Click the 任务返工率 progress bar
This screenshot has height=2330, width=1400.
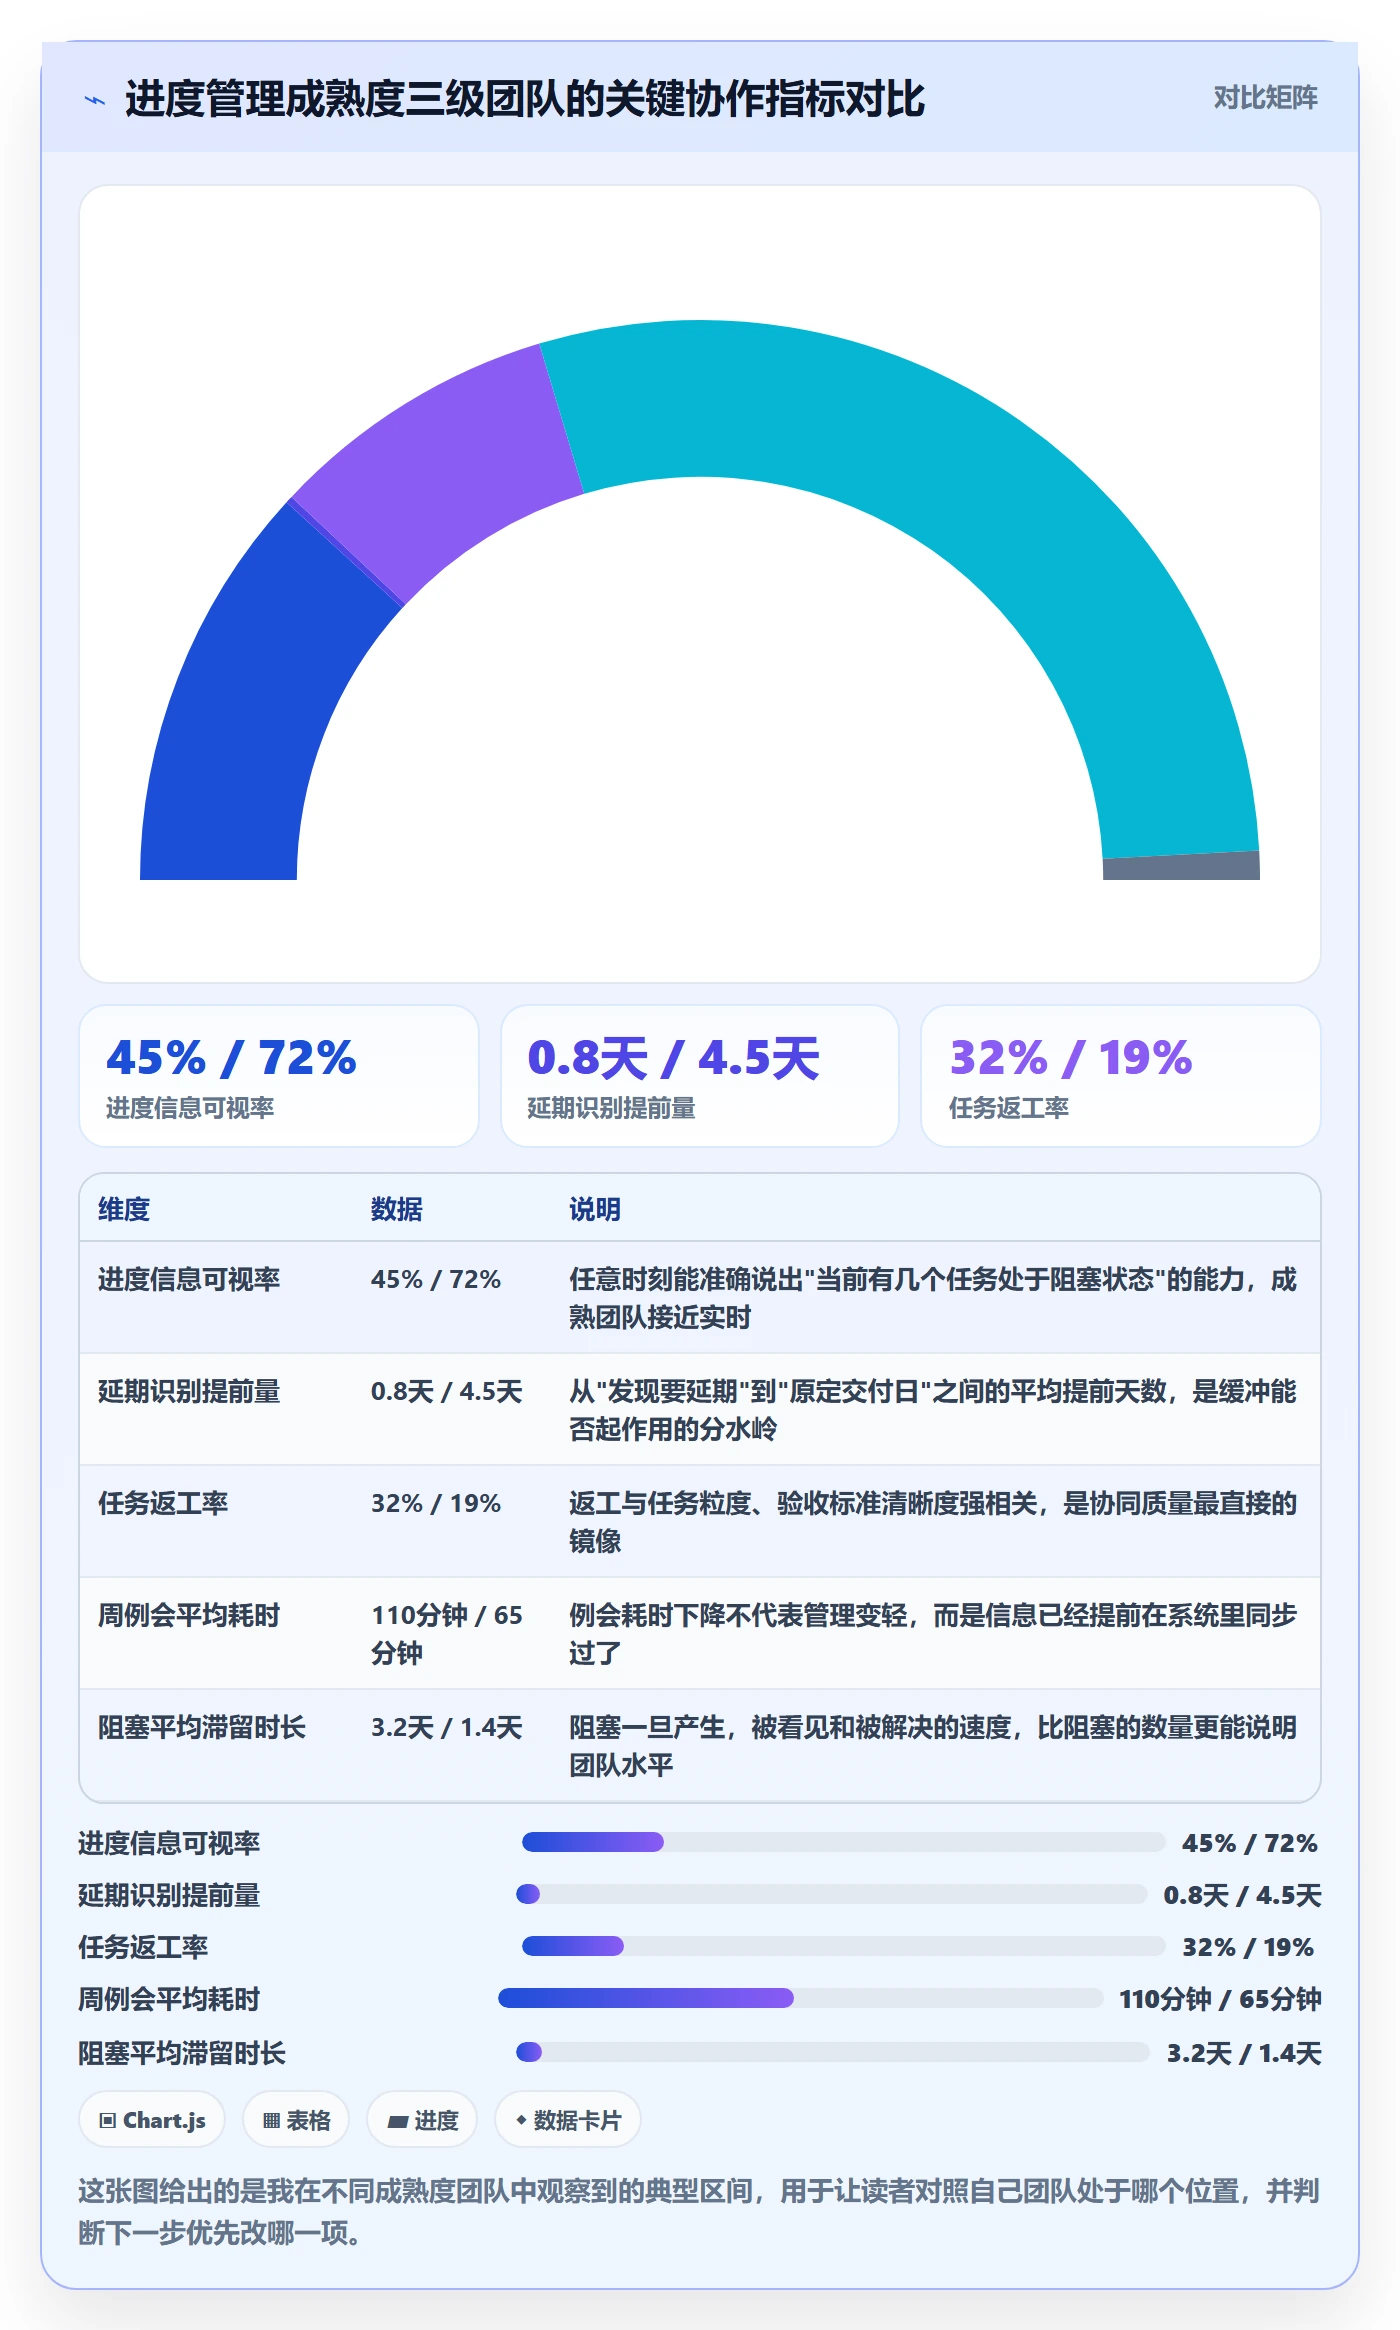(x=843, y=1946)
